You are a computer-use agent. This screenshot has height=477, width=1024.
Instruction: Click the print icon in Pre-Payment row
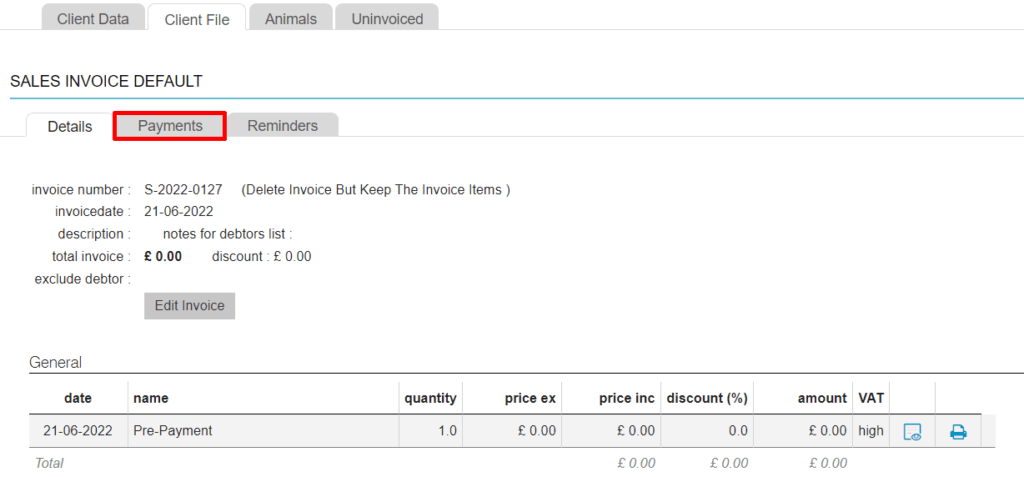coord(958,432)
